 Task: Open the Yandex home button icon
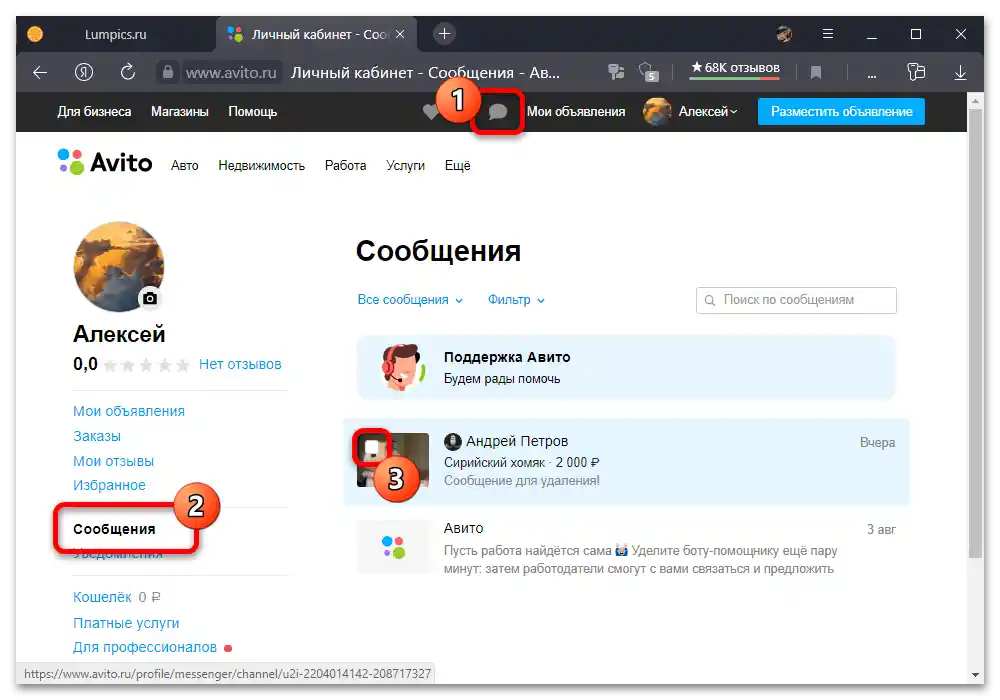pos(84,73)
